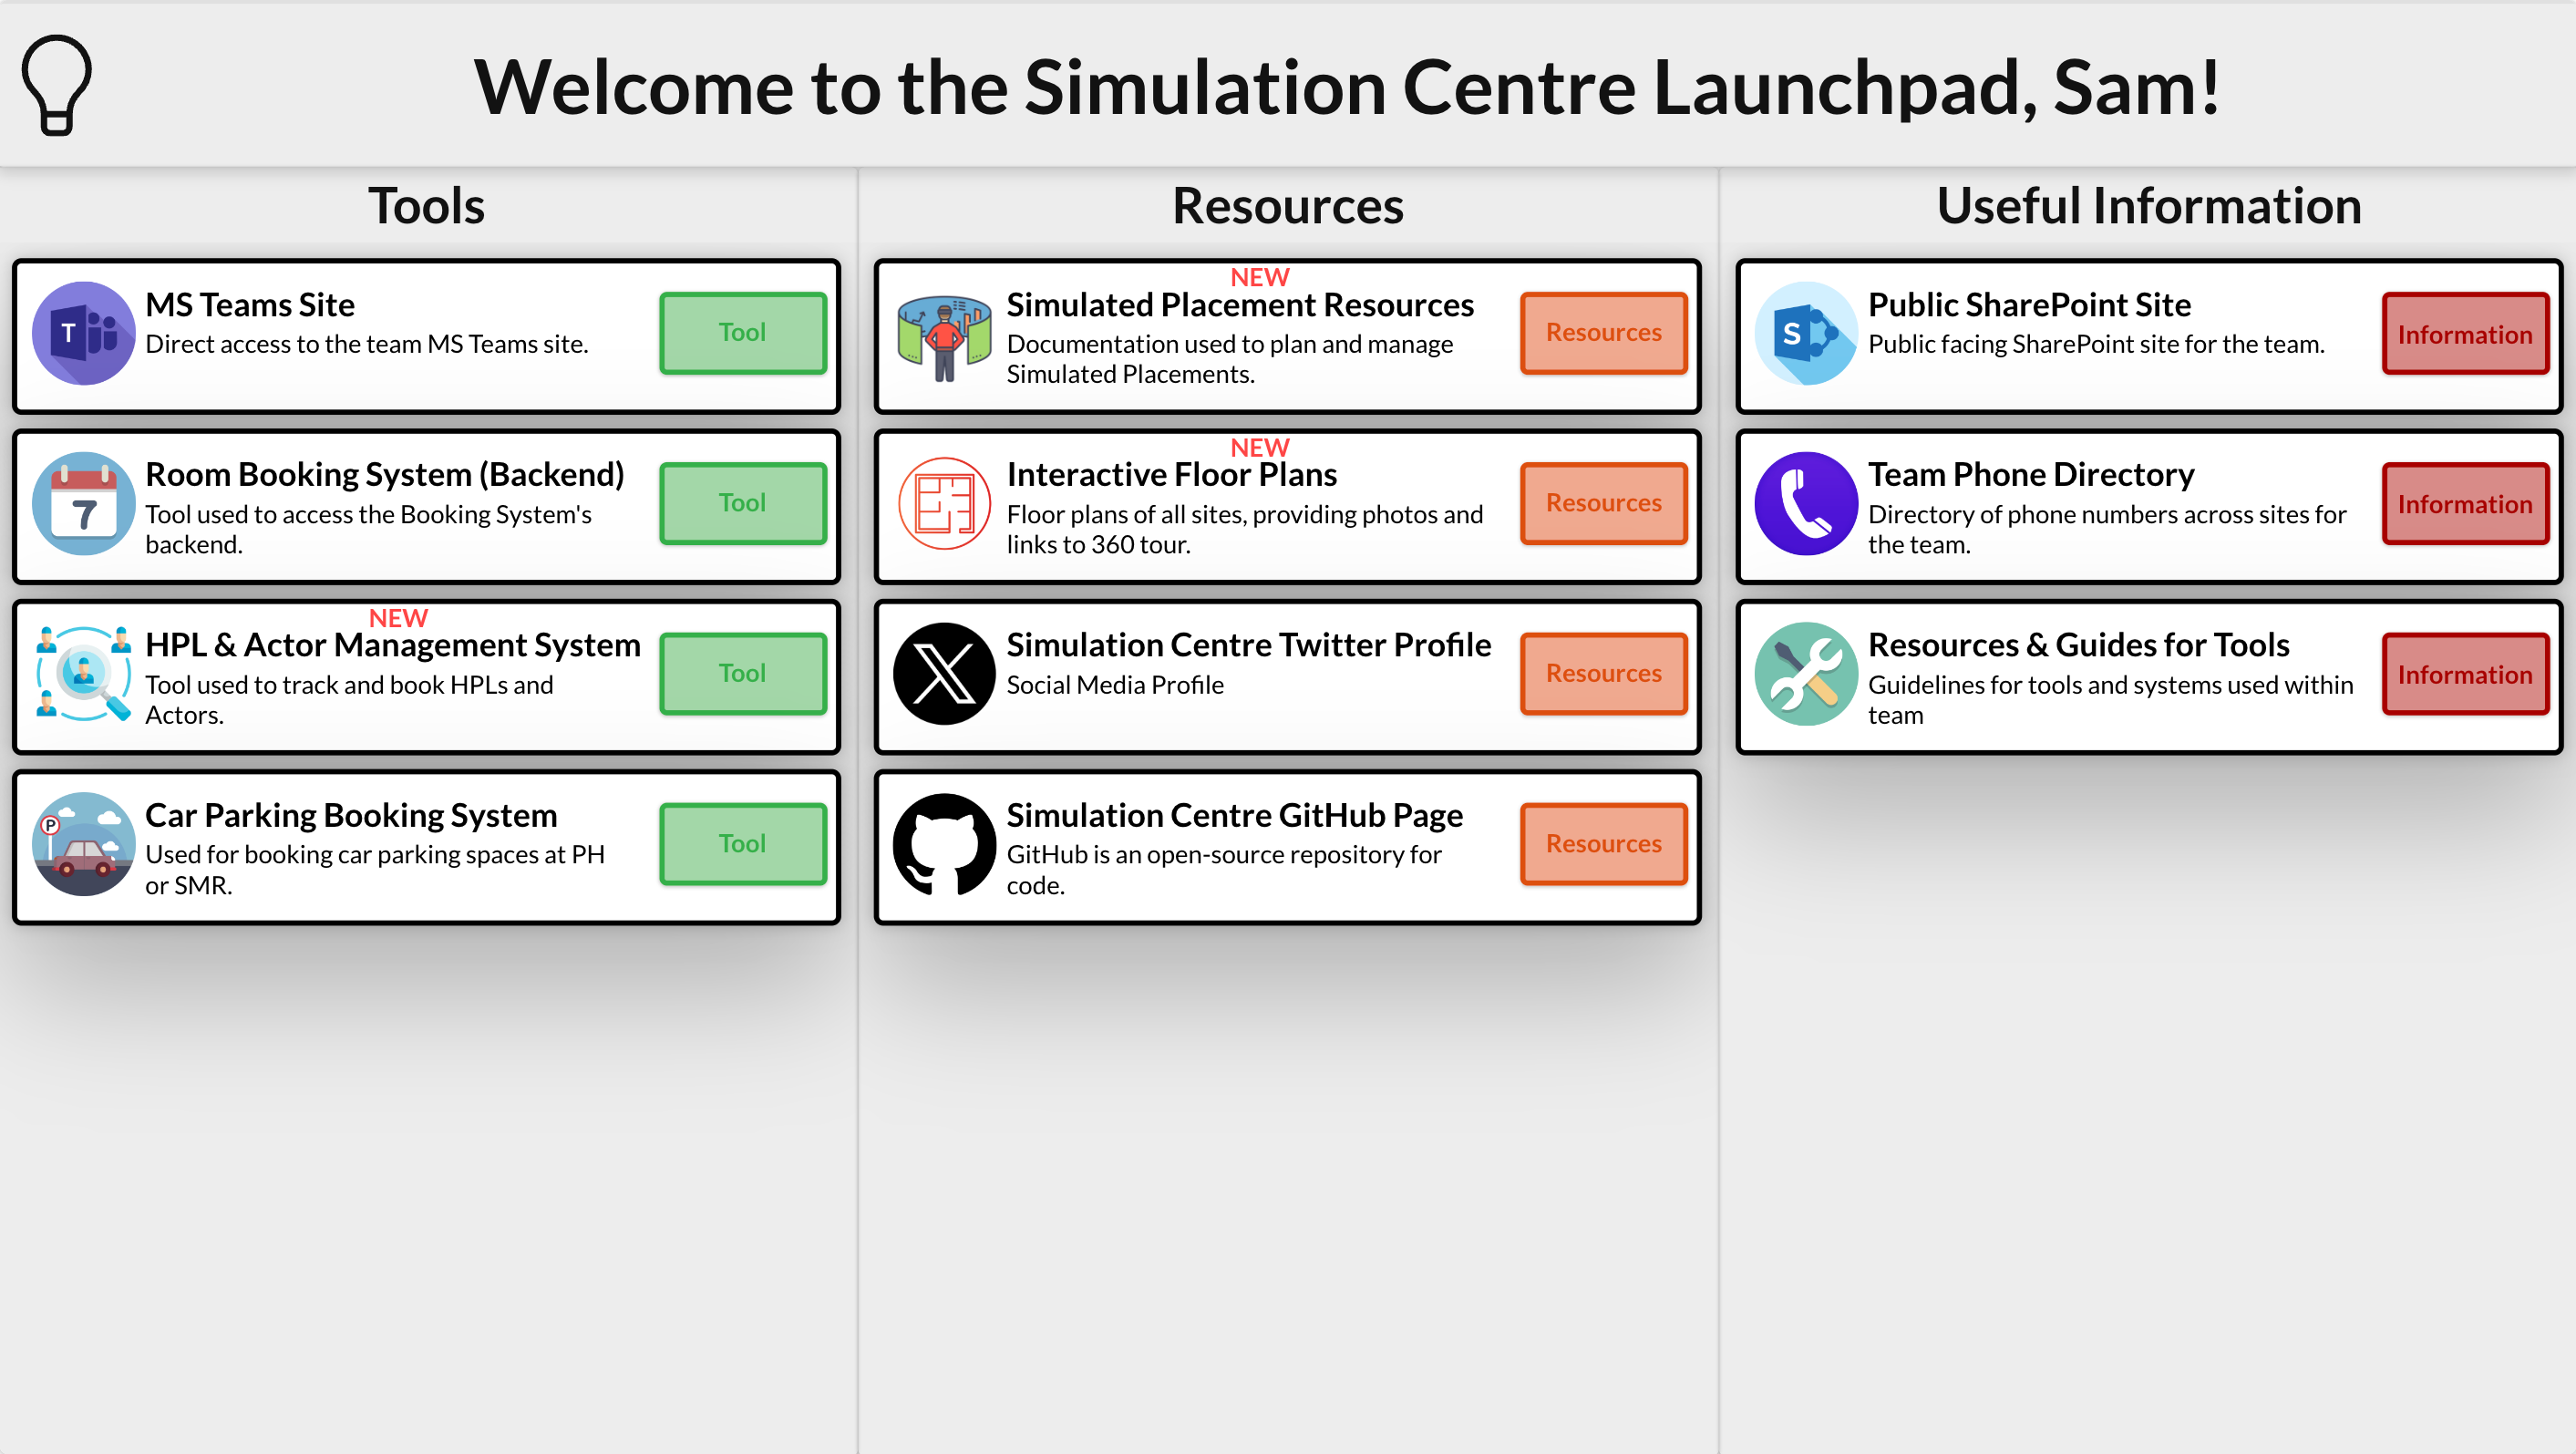Click the Car Parking car icon
The height and width of the screenshot is (1454, 2576).
click(83, 844)
